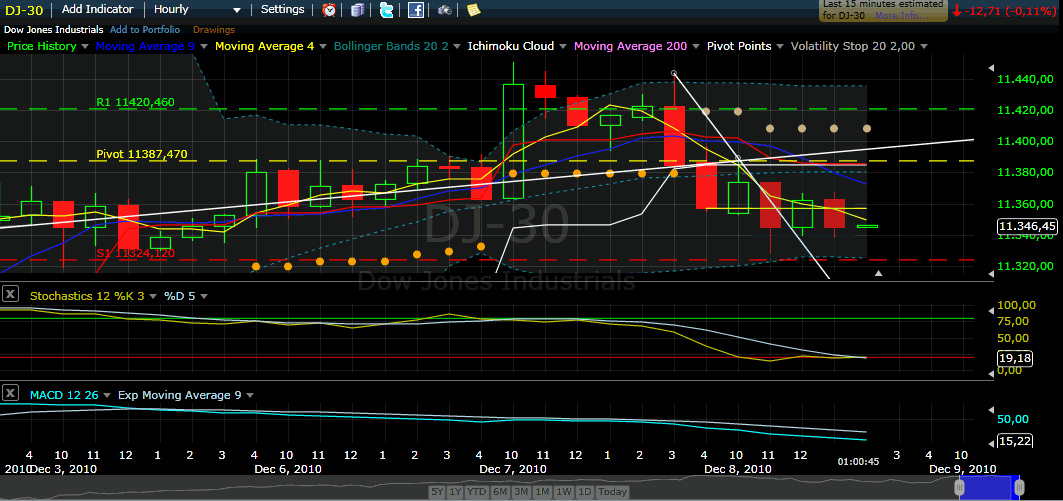The width and height of the screenshot is (1063, 501).
Task: Open the Pivot Points dropdown arrow
Action: (x=780, y=47)
